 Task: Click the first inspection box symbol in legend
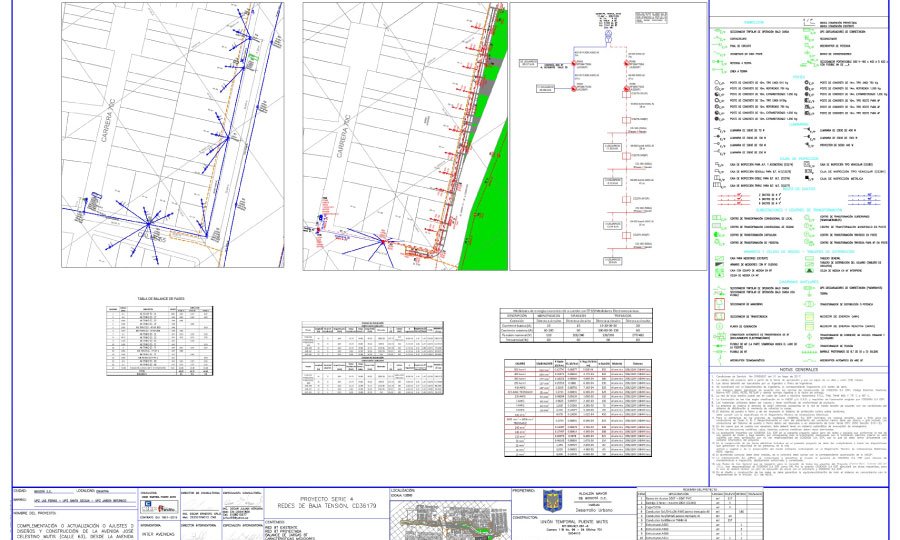(719, 164)
